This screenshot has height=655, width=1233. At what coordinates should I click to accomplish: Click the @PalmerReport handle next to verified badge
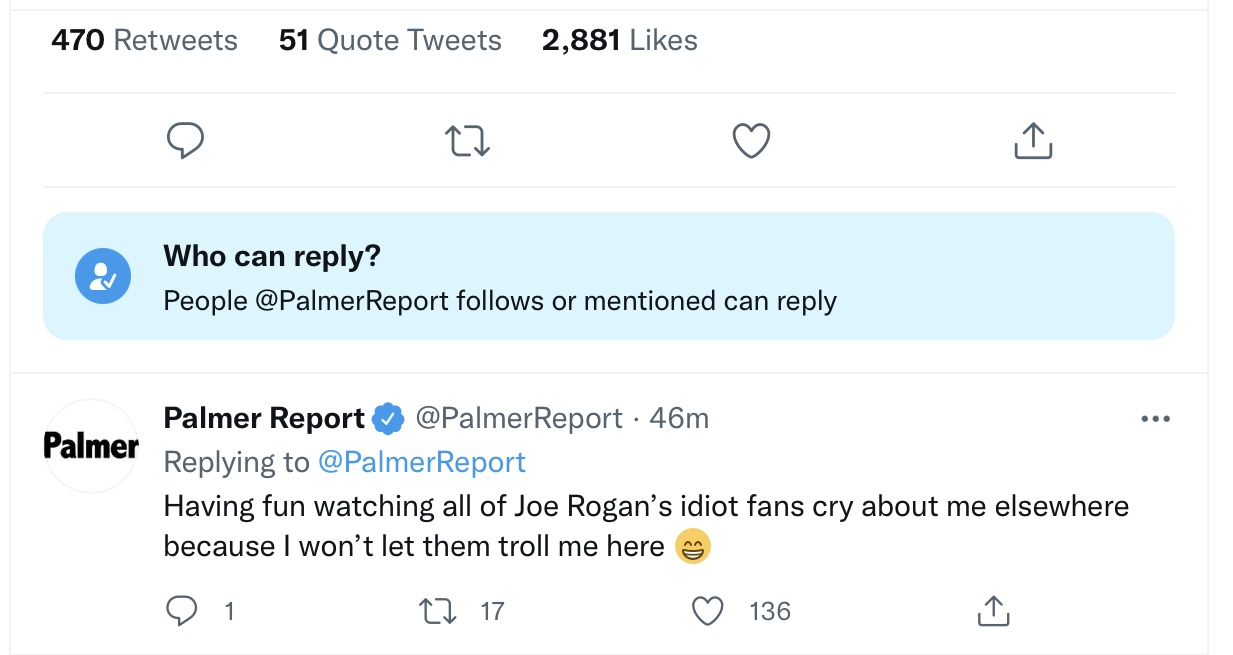(518, 418)
